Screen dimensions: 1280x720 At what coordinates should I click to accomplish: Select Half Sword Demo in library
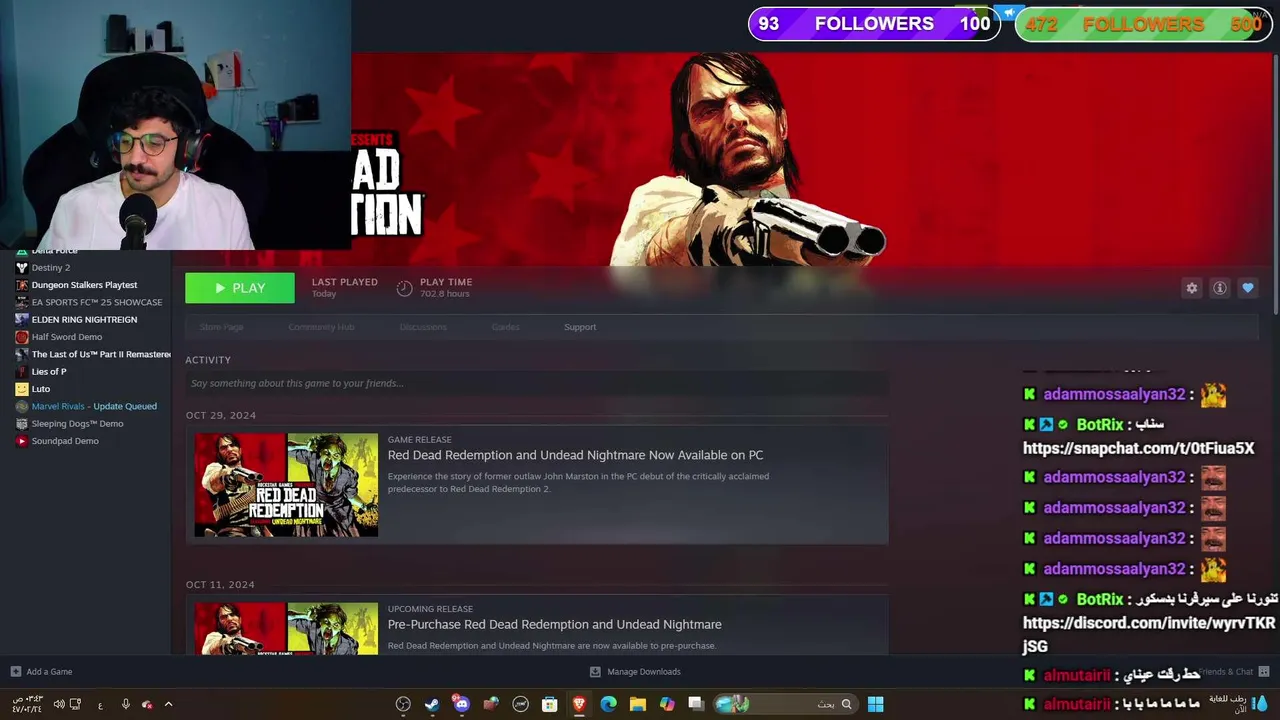click(x=66, y=337)
